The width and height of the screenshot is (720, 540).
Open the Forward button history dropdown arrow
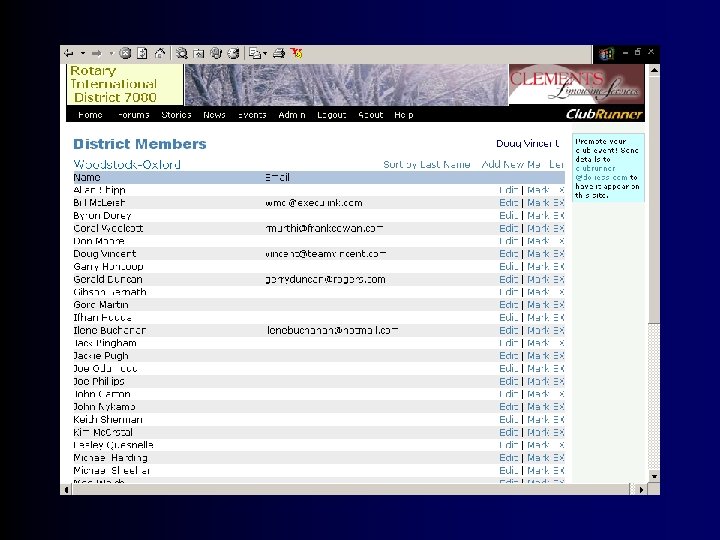(x=111, y=54)
